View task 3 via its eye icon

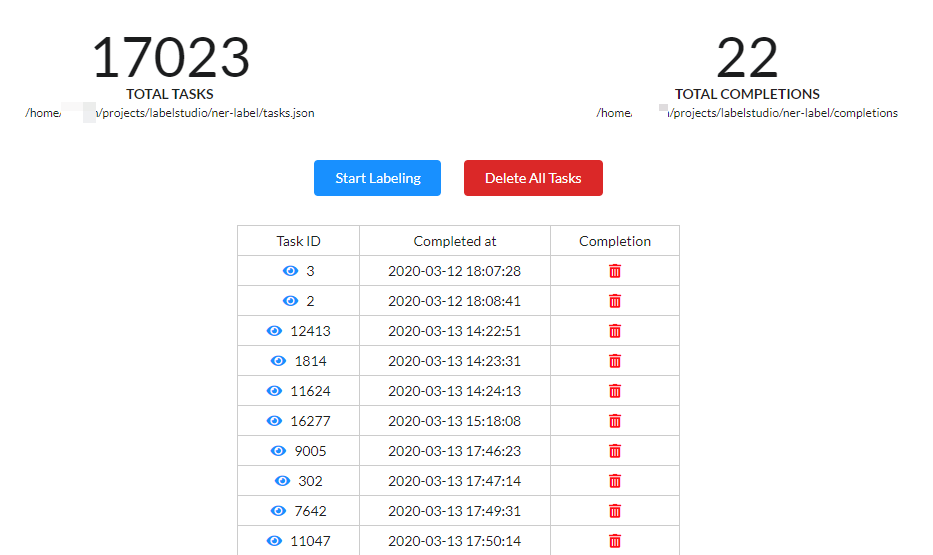pyautogui.click(x=290, y=271)
